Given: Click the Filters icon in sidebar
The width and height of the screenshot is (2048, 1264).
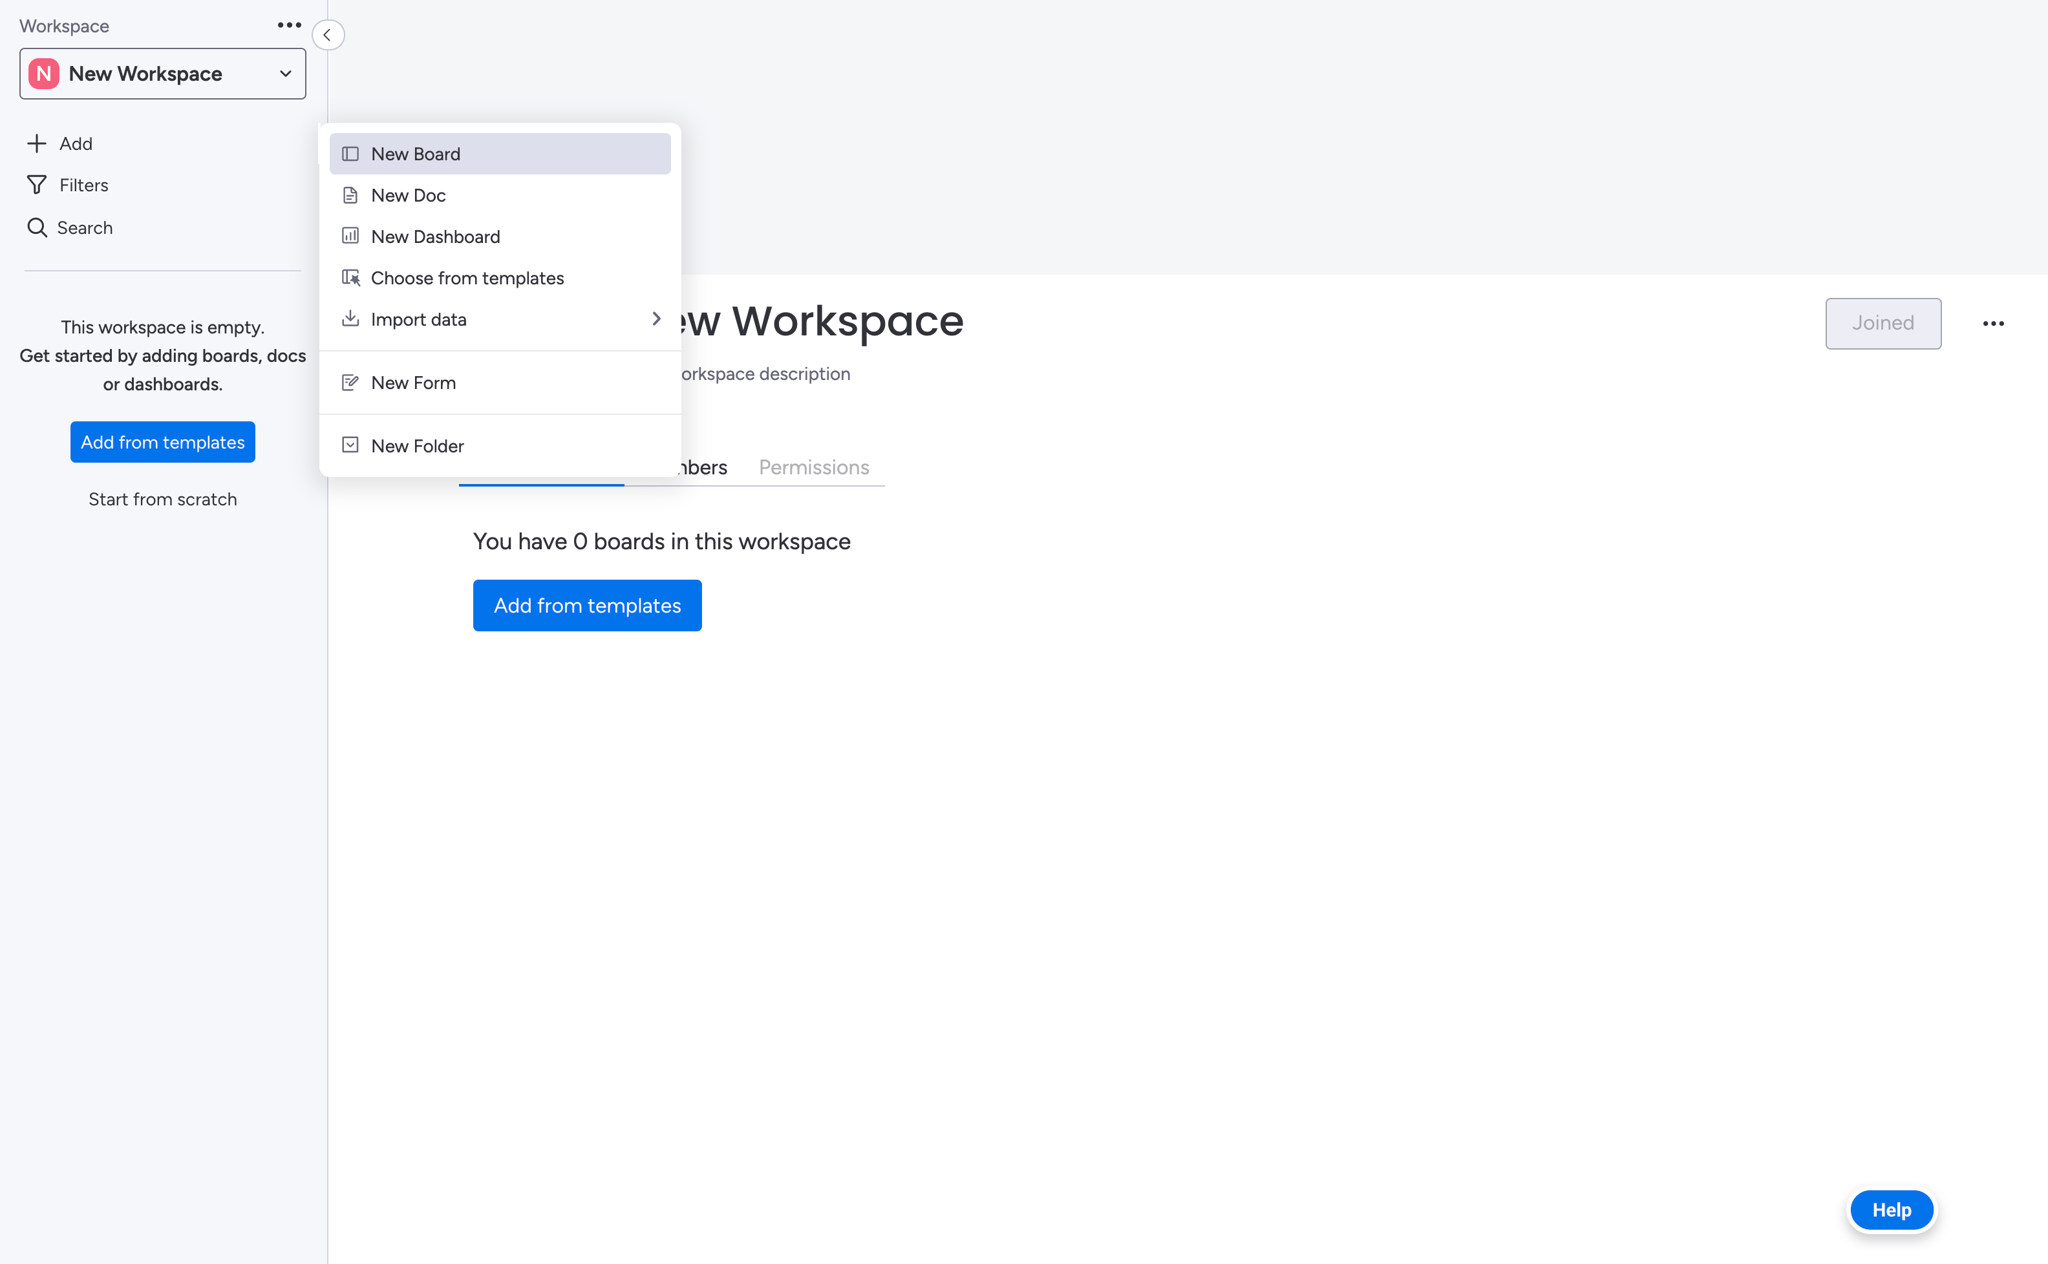Looking at the screenshot, I should [x=37, y=185].
